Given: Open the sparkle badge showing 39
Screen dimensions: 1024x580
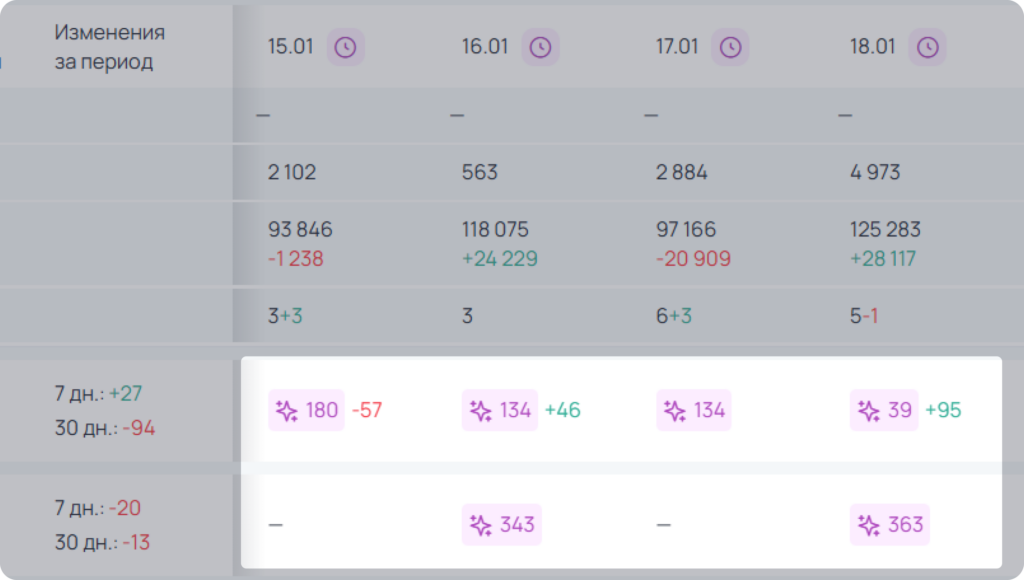Looking at the screenshot, I should 884,410.
